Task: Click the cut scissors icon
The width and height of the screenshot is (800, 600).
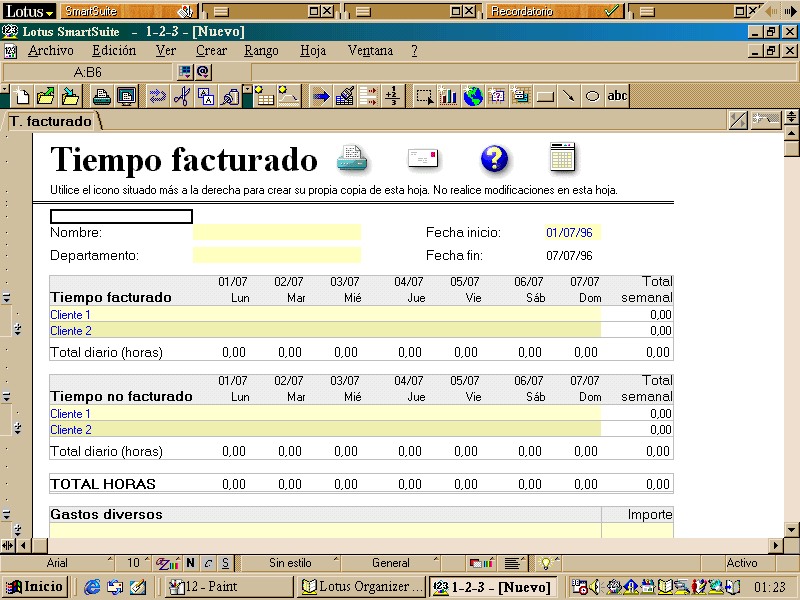Action: coord(182,96)
